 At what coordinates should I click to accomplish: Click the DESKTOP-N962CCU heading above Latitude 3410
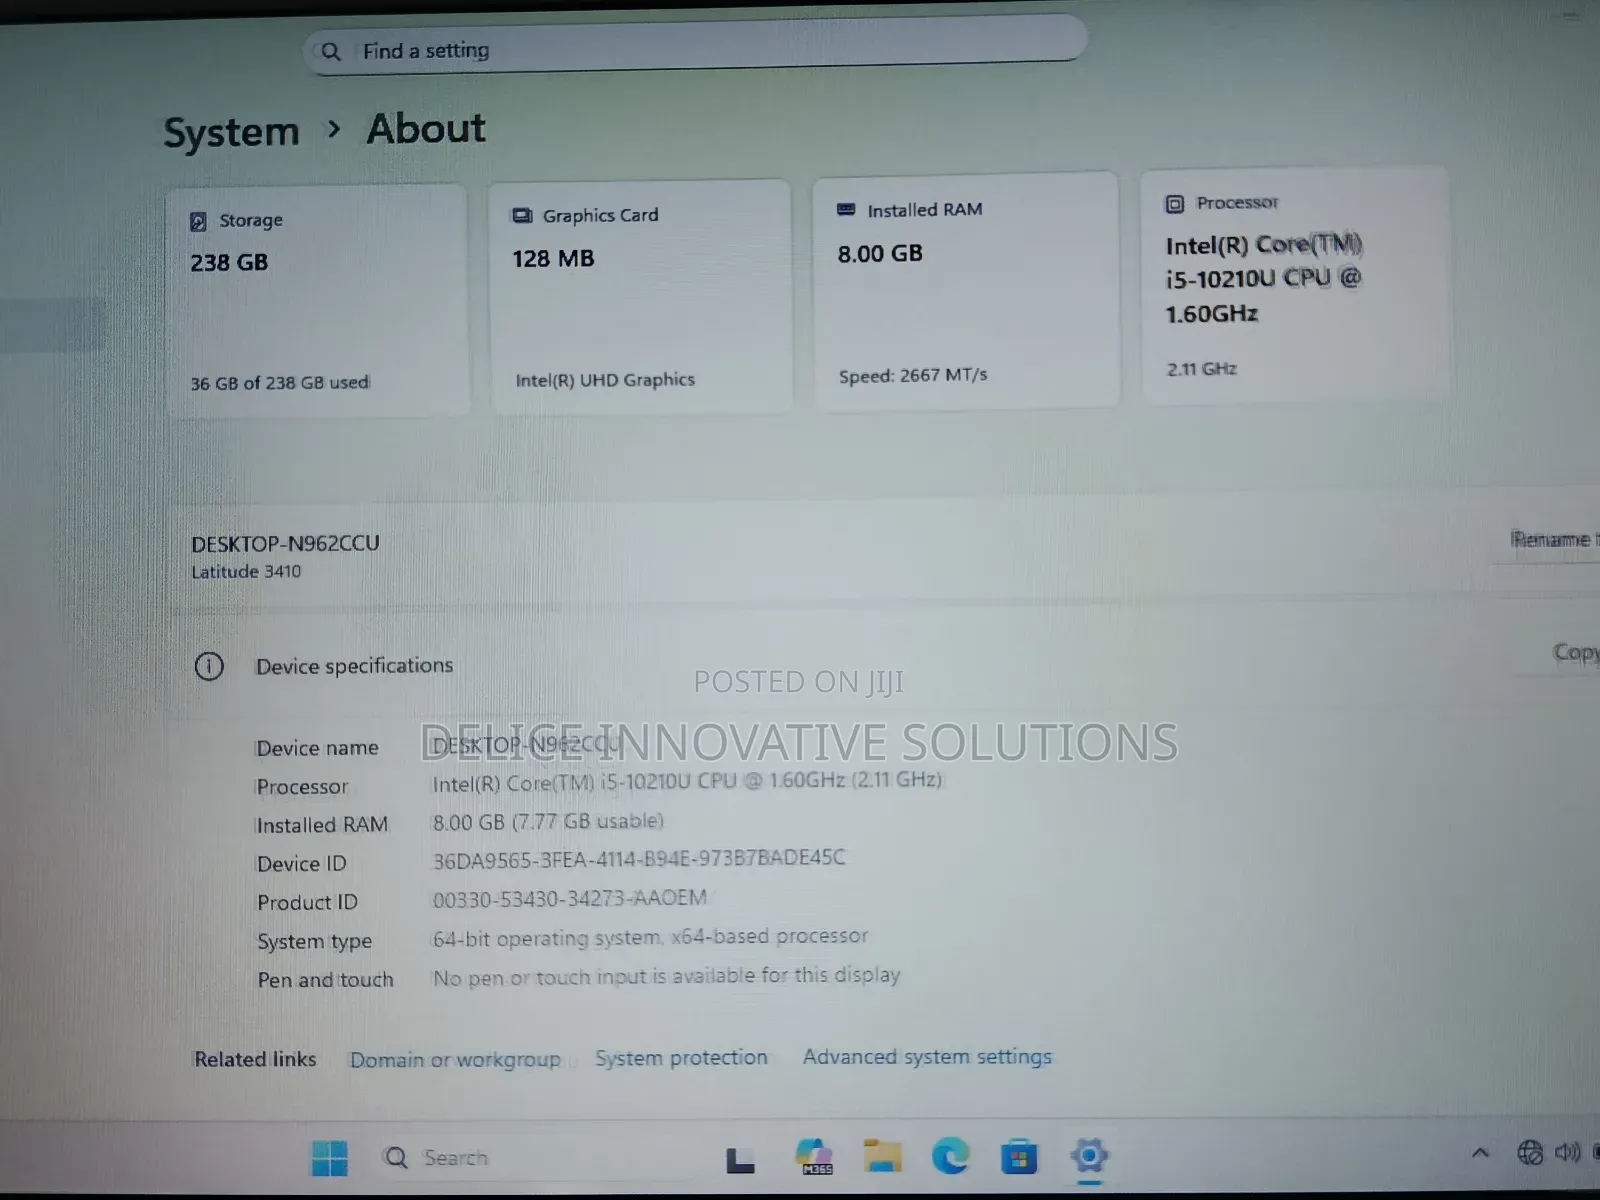[x=285, y=544]
